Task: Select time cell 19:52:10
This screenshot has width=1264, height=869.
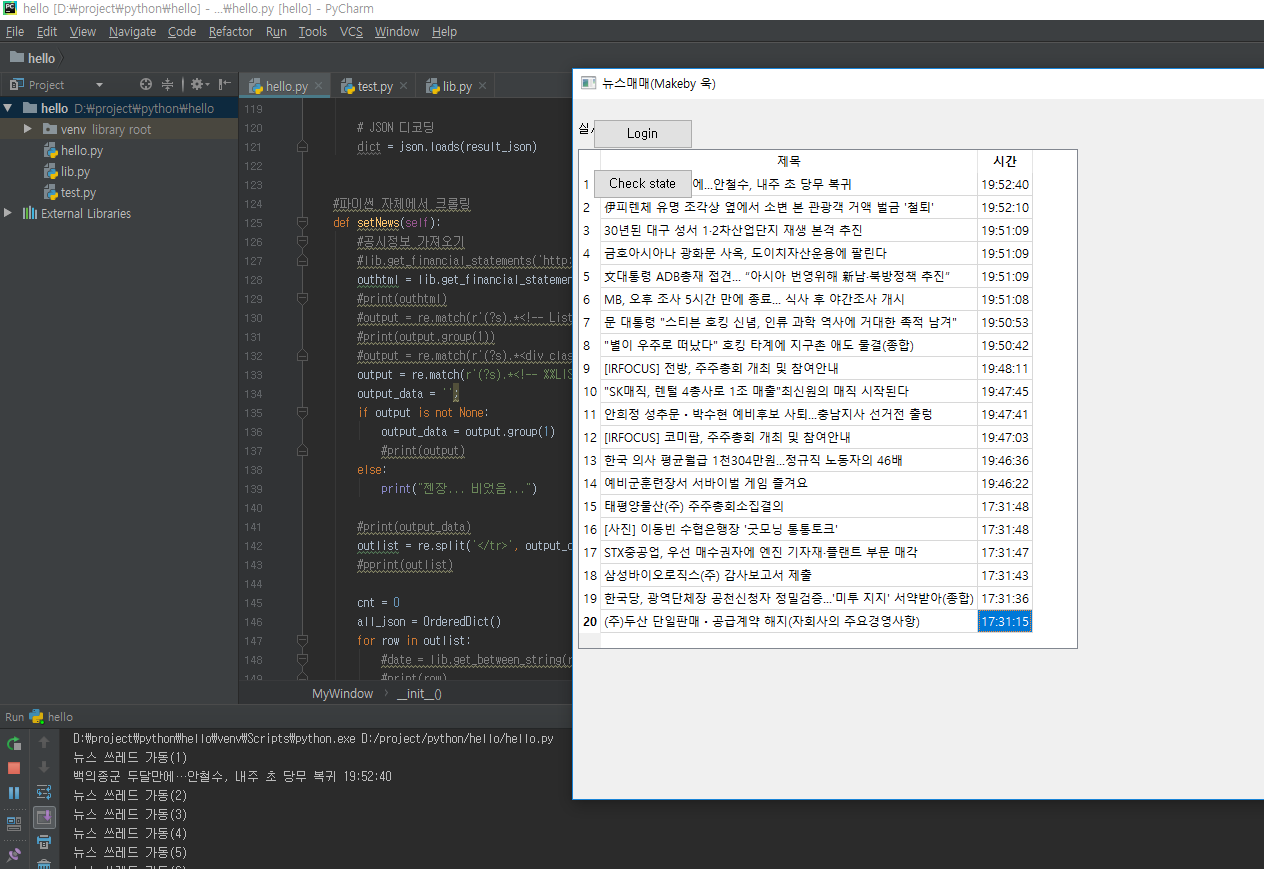Action: pos(1005,207)
